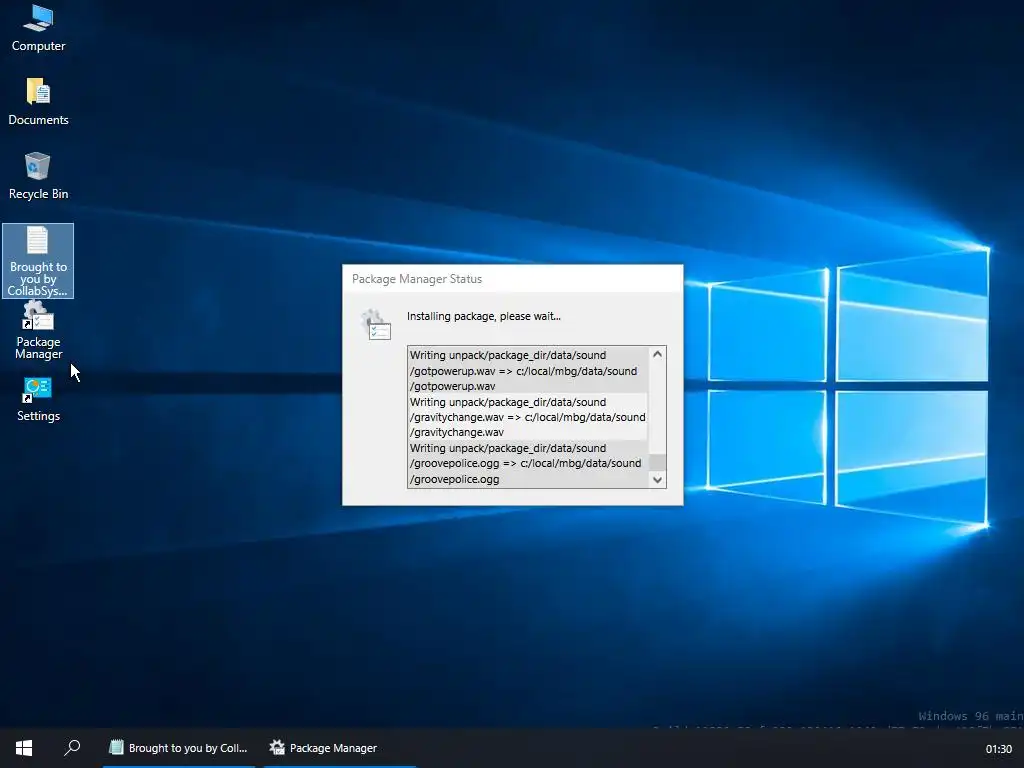This screenshot has height=768, width=1024.
Task: Click the log scroll down arrow
Action: (658, 480)
